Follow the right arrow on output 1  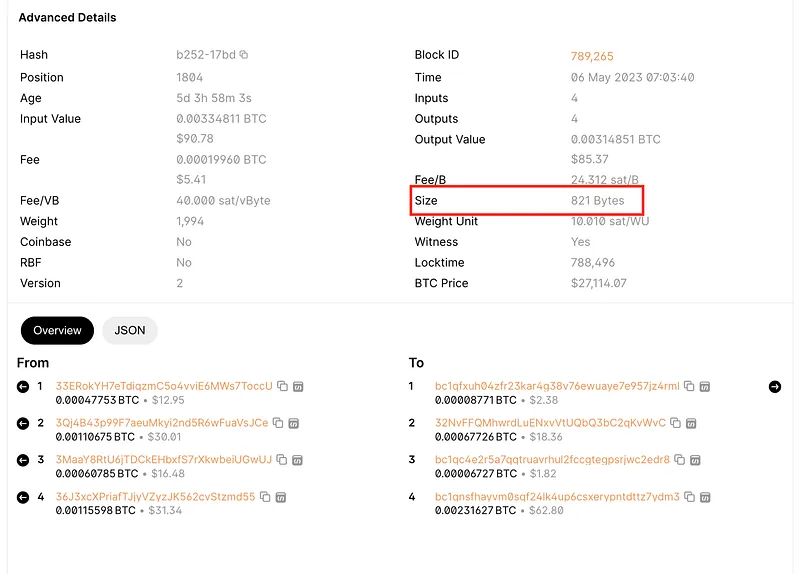tap(774, 387)
